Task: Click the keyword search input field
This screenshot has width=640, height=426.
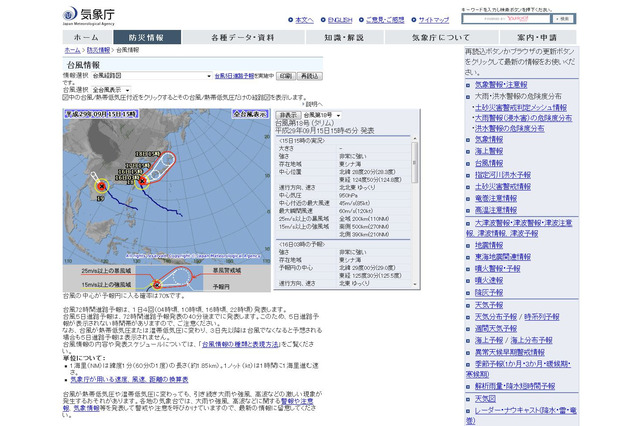Action: [x=507, y=19]
